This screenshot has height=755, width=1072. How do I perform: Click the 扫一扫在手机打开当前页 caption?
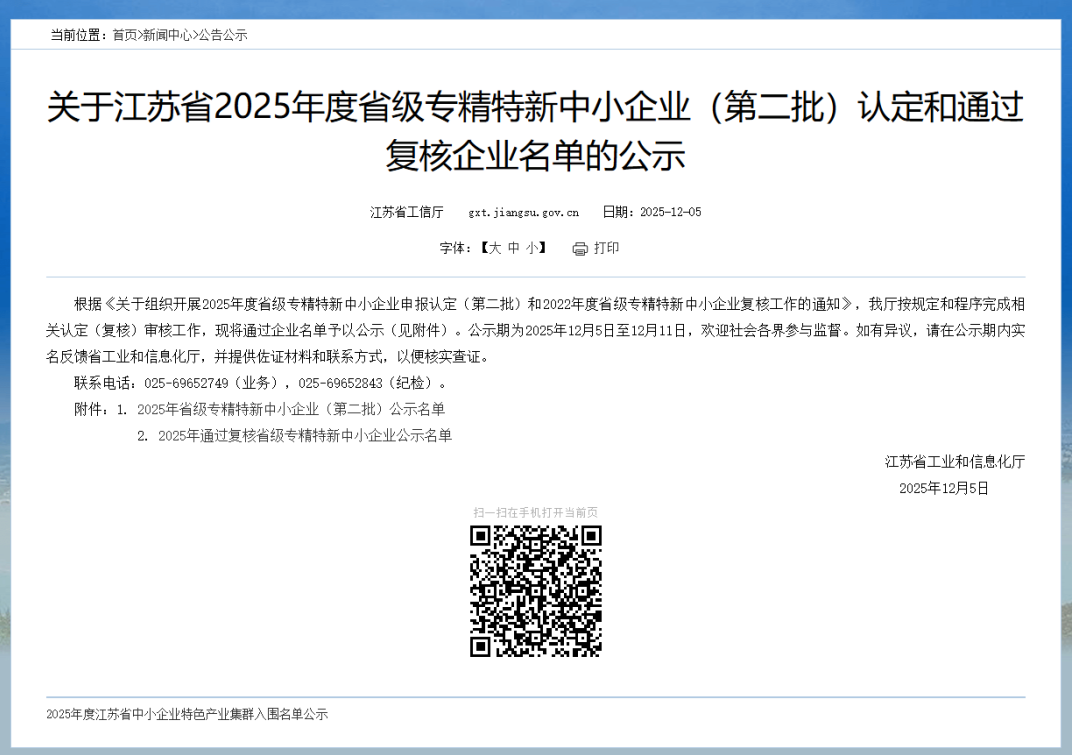click(536, 510)
